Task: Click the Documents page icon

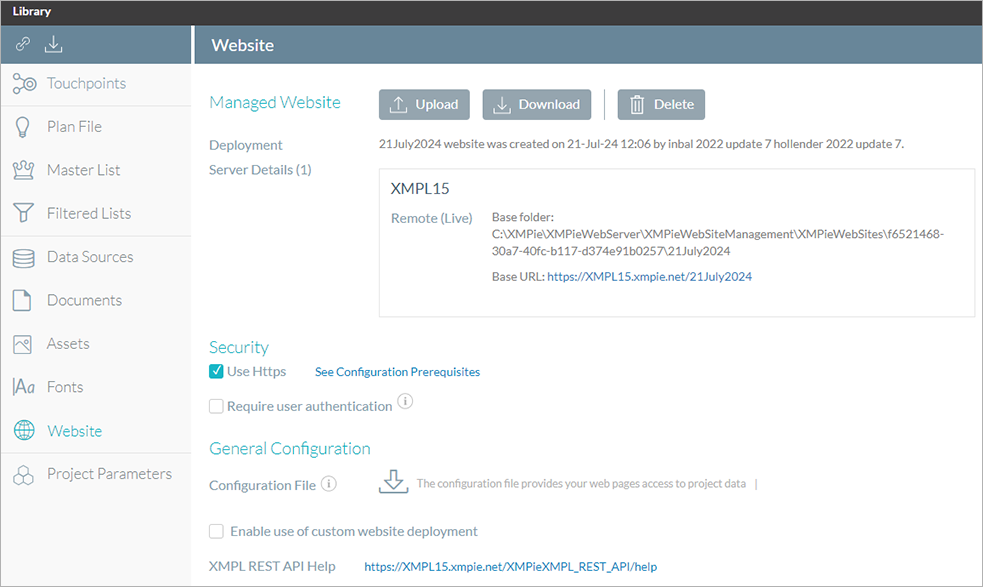Action: pyautogui.click(x=22, y=300)
